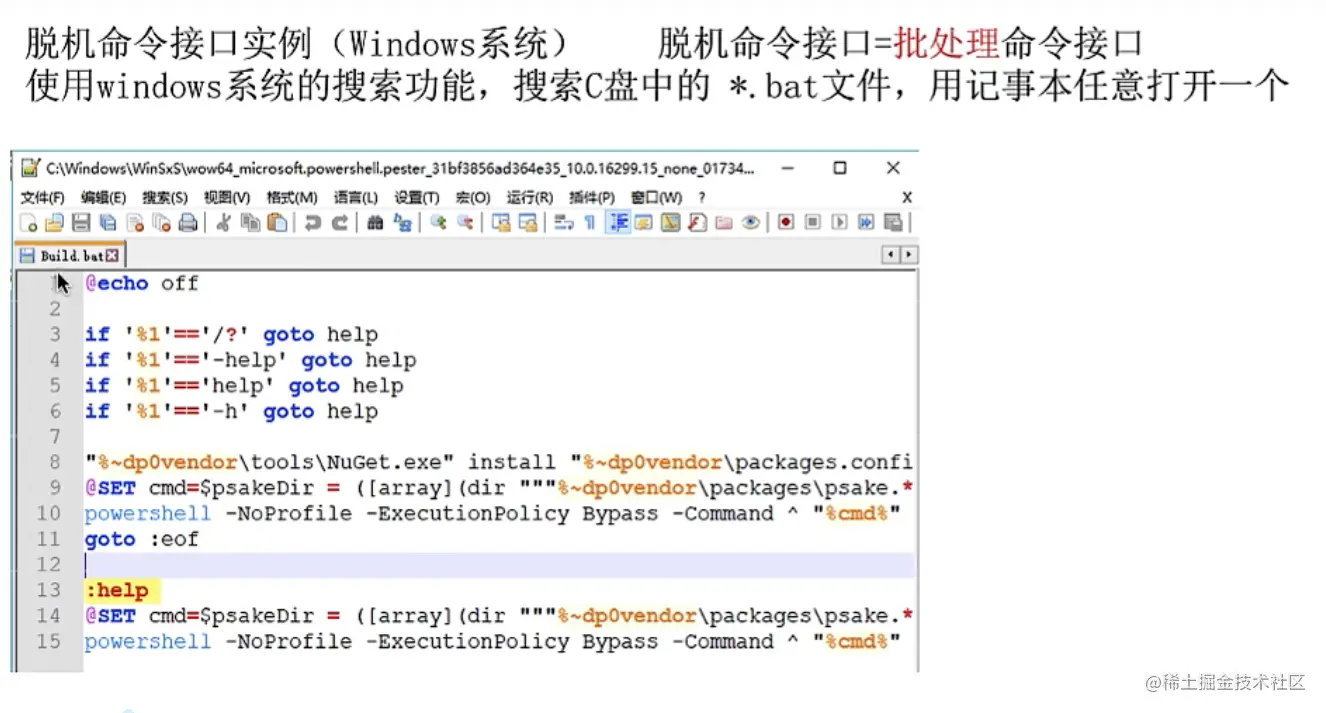
Task: Click the tab bar right scroll arrow
Action: click(x=908, y=255)
